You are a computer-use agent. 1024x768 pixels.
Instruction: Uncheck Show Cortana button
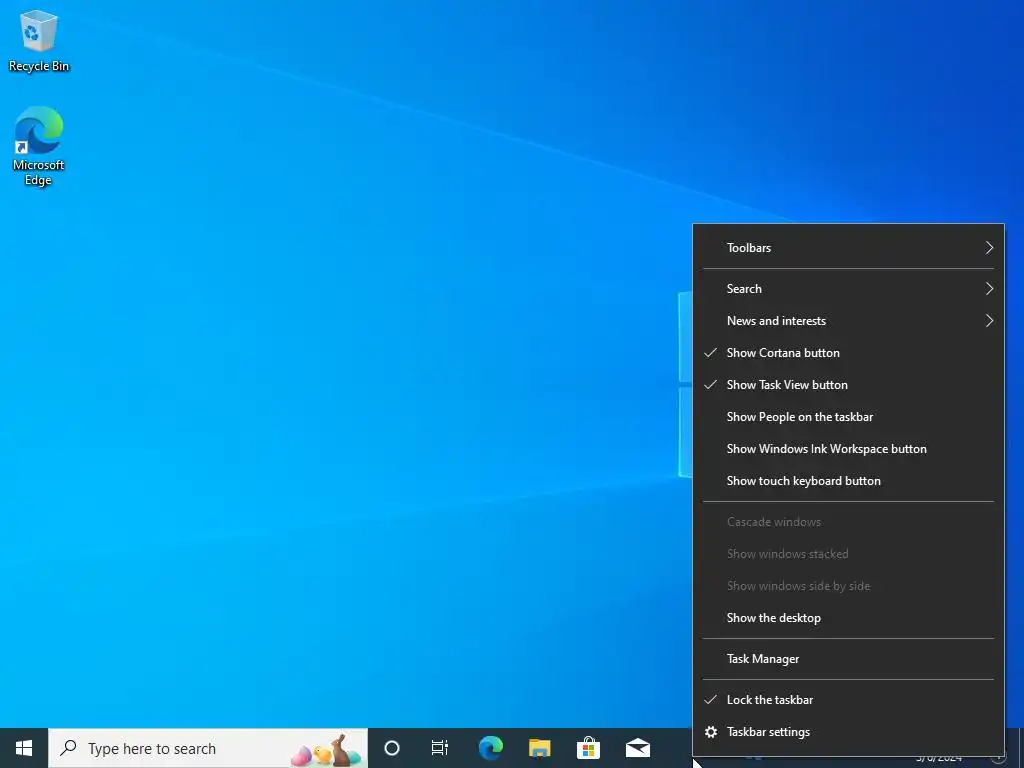(x=848, y=353)
